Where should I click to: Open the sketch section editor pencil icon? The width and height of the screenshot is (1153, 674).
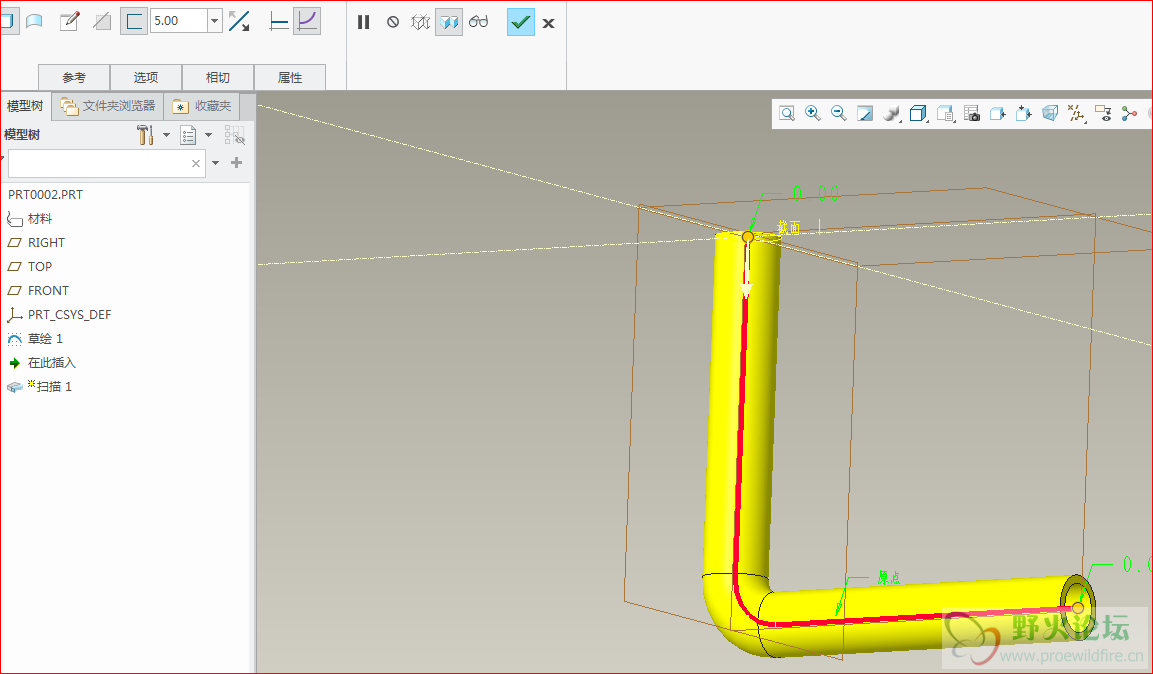[69, 21]
